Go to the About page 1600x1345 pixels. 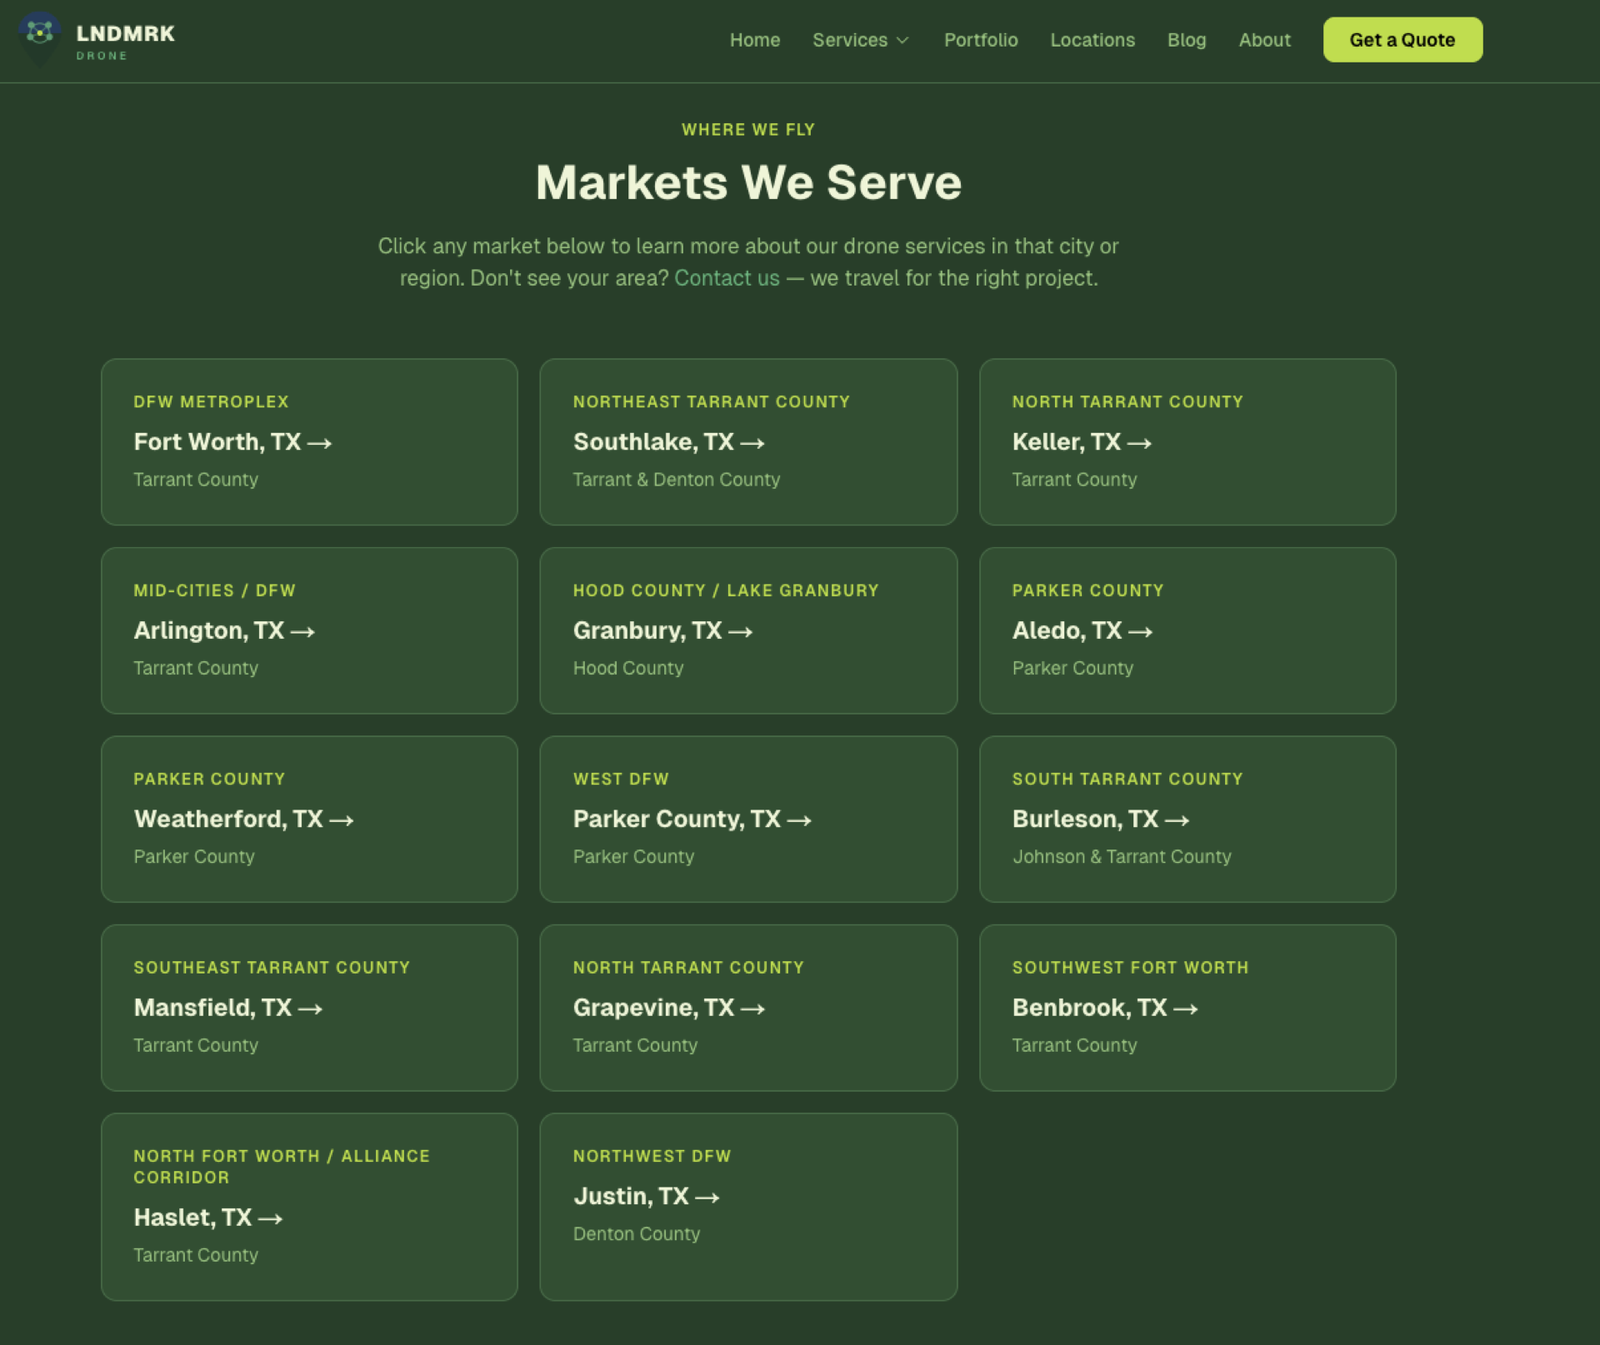pyautogui.click(x=1264, y=40)
